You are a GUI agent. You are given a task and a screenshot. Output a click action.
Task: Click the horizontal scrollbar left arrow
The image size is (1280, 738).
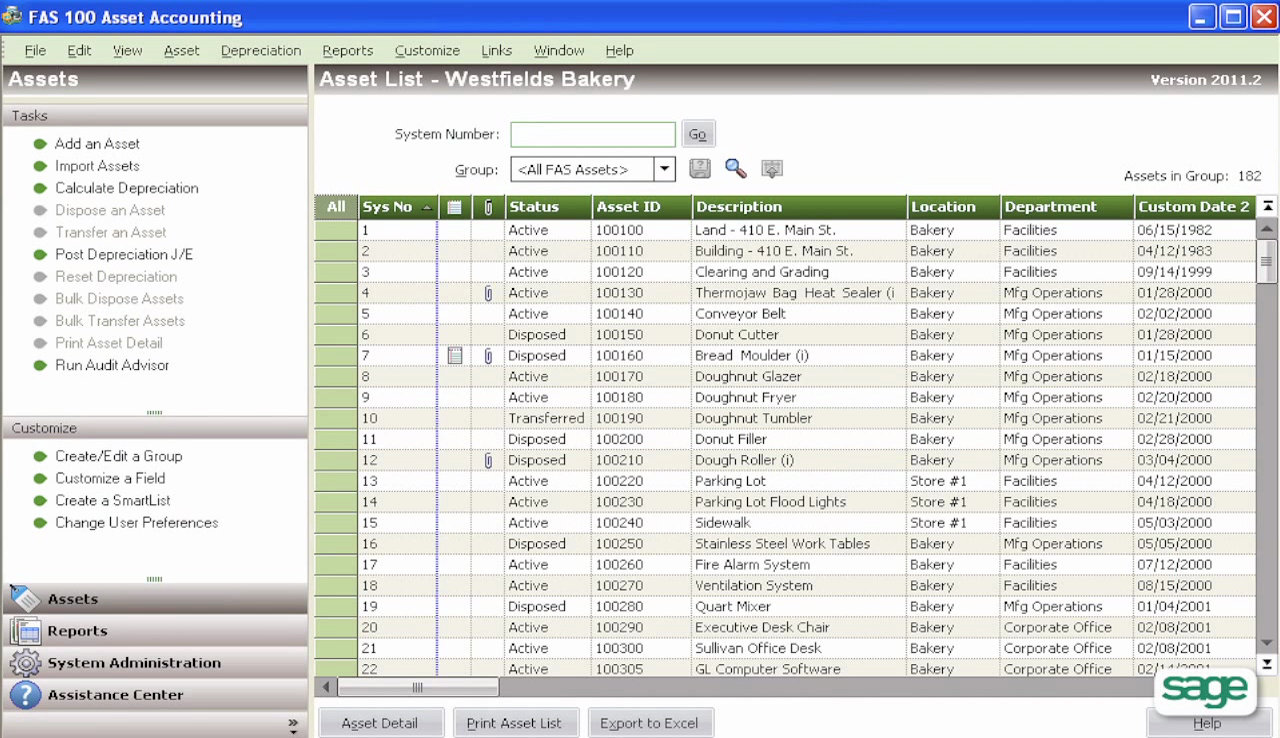coord(326,687)
